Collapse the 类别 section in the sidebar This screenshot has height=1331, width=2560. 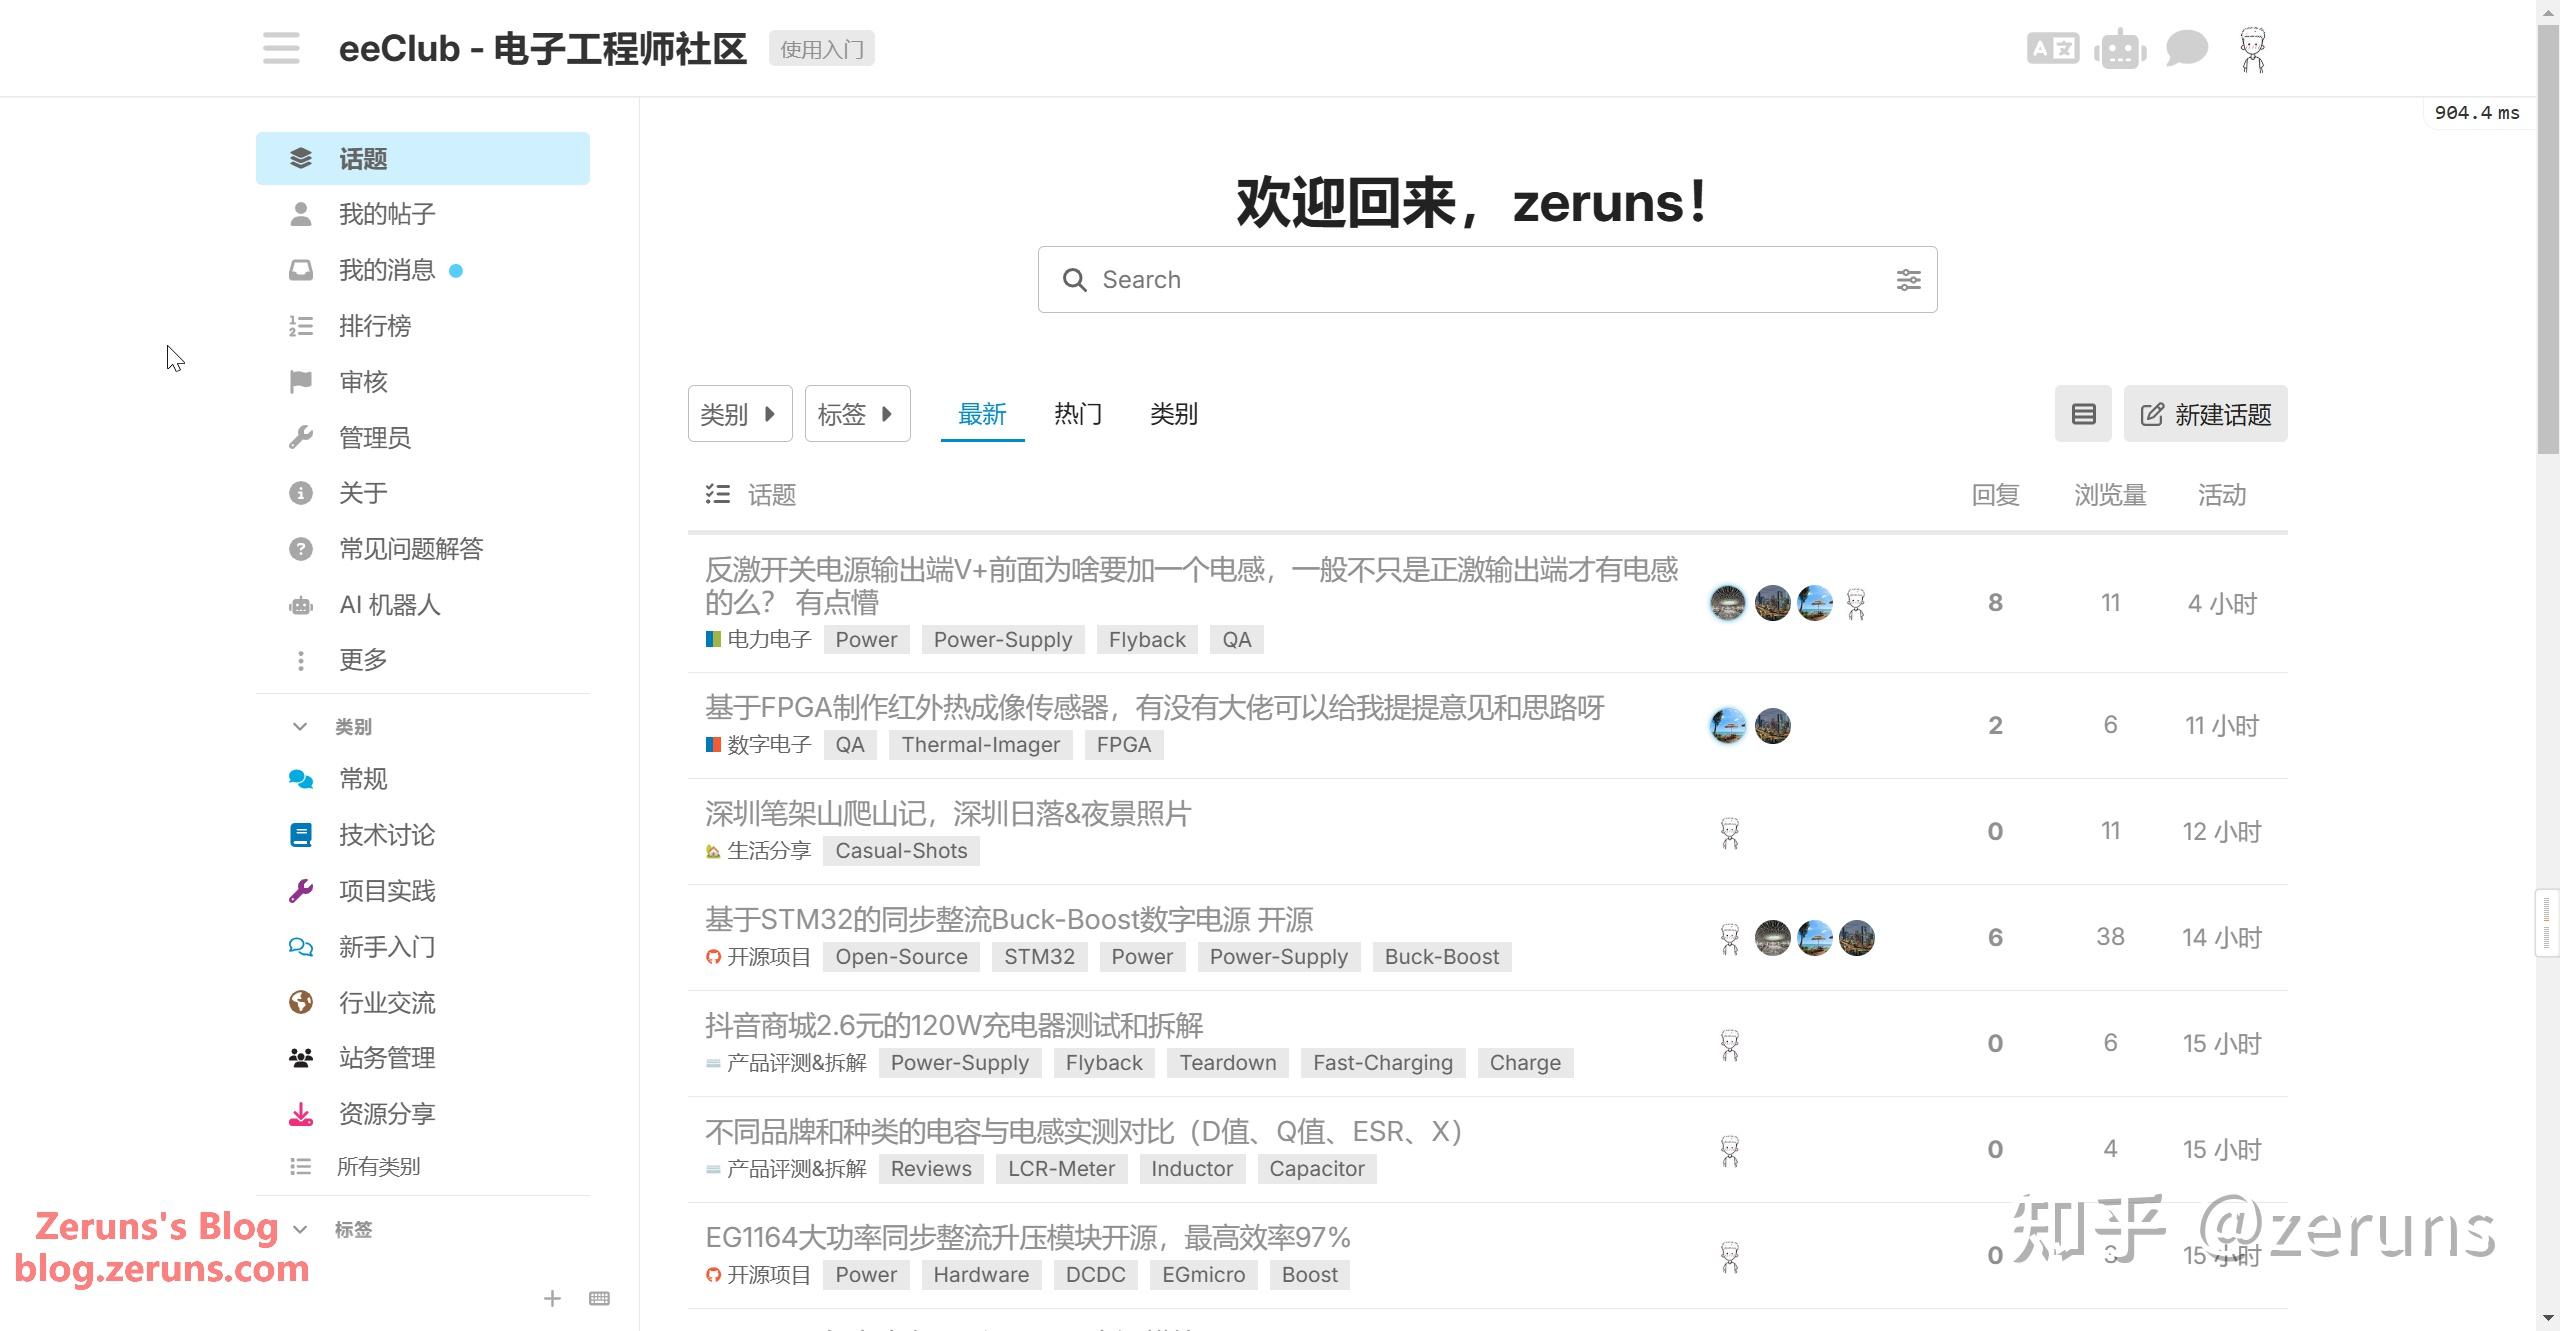299,726
